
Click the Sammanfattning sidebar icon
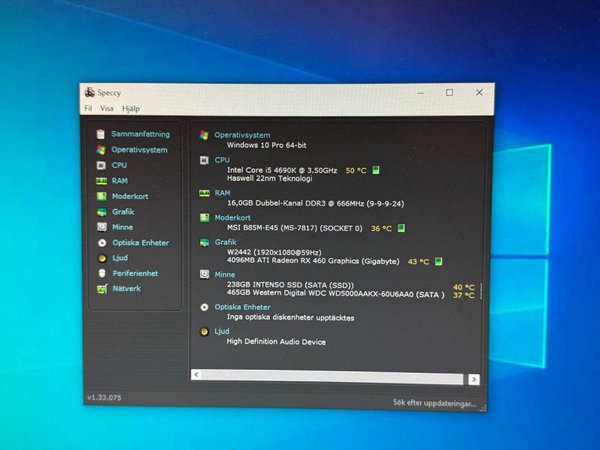(x=101, y=134)
